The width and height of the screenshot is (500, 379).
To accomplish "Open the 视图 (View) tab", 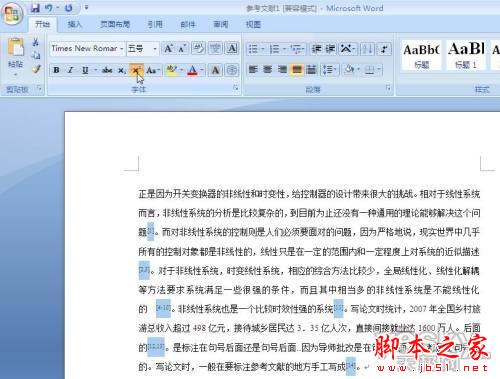I will click(x=253, y=24).
